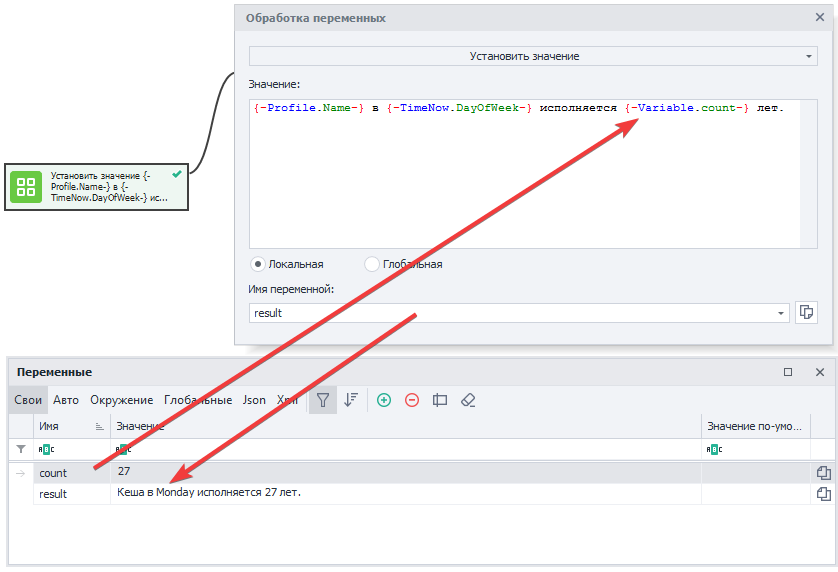Open the Глобальные variables tab
Screen dimensions: 838x572
click(198, 400)
